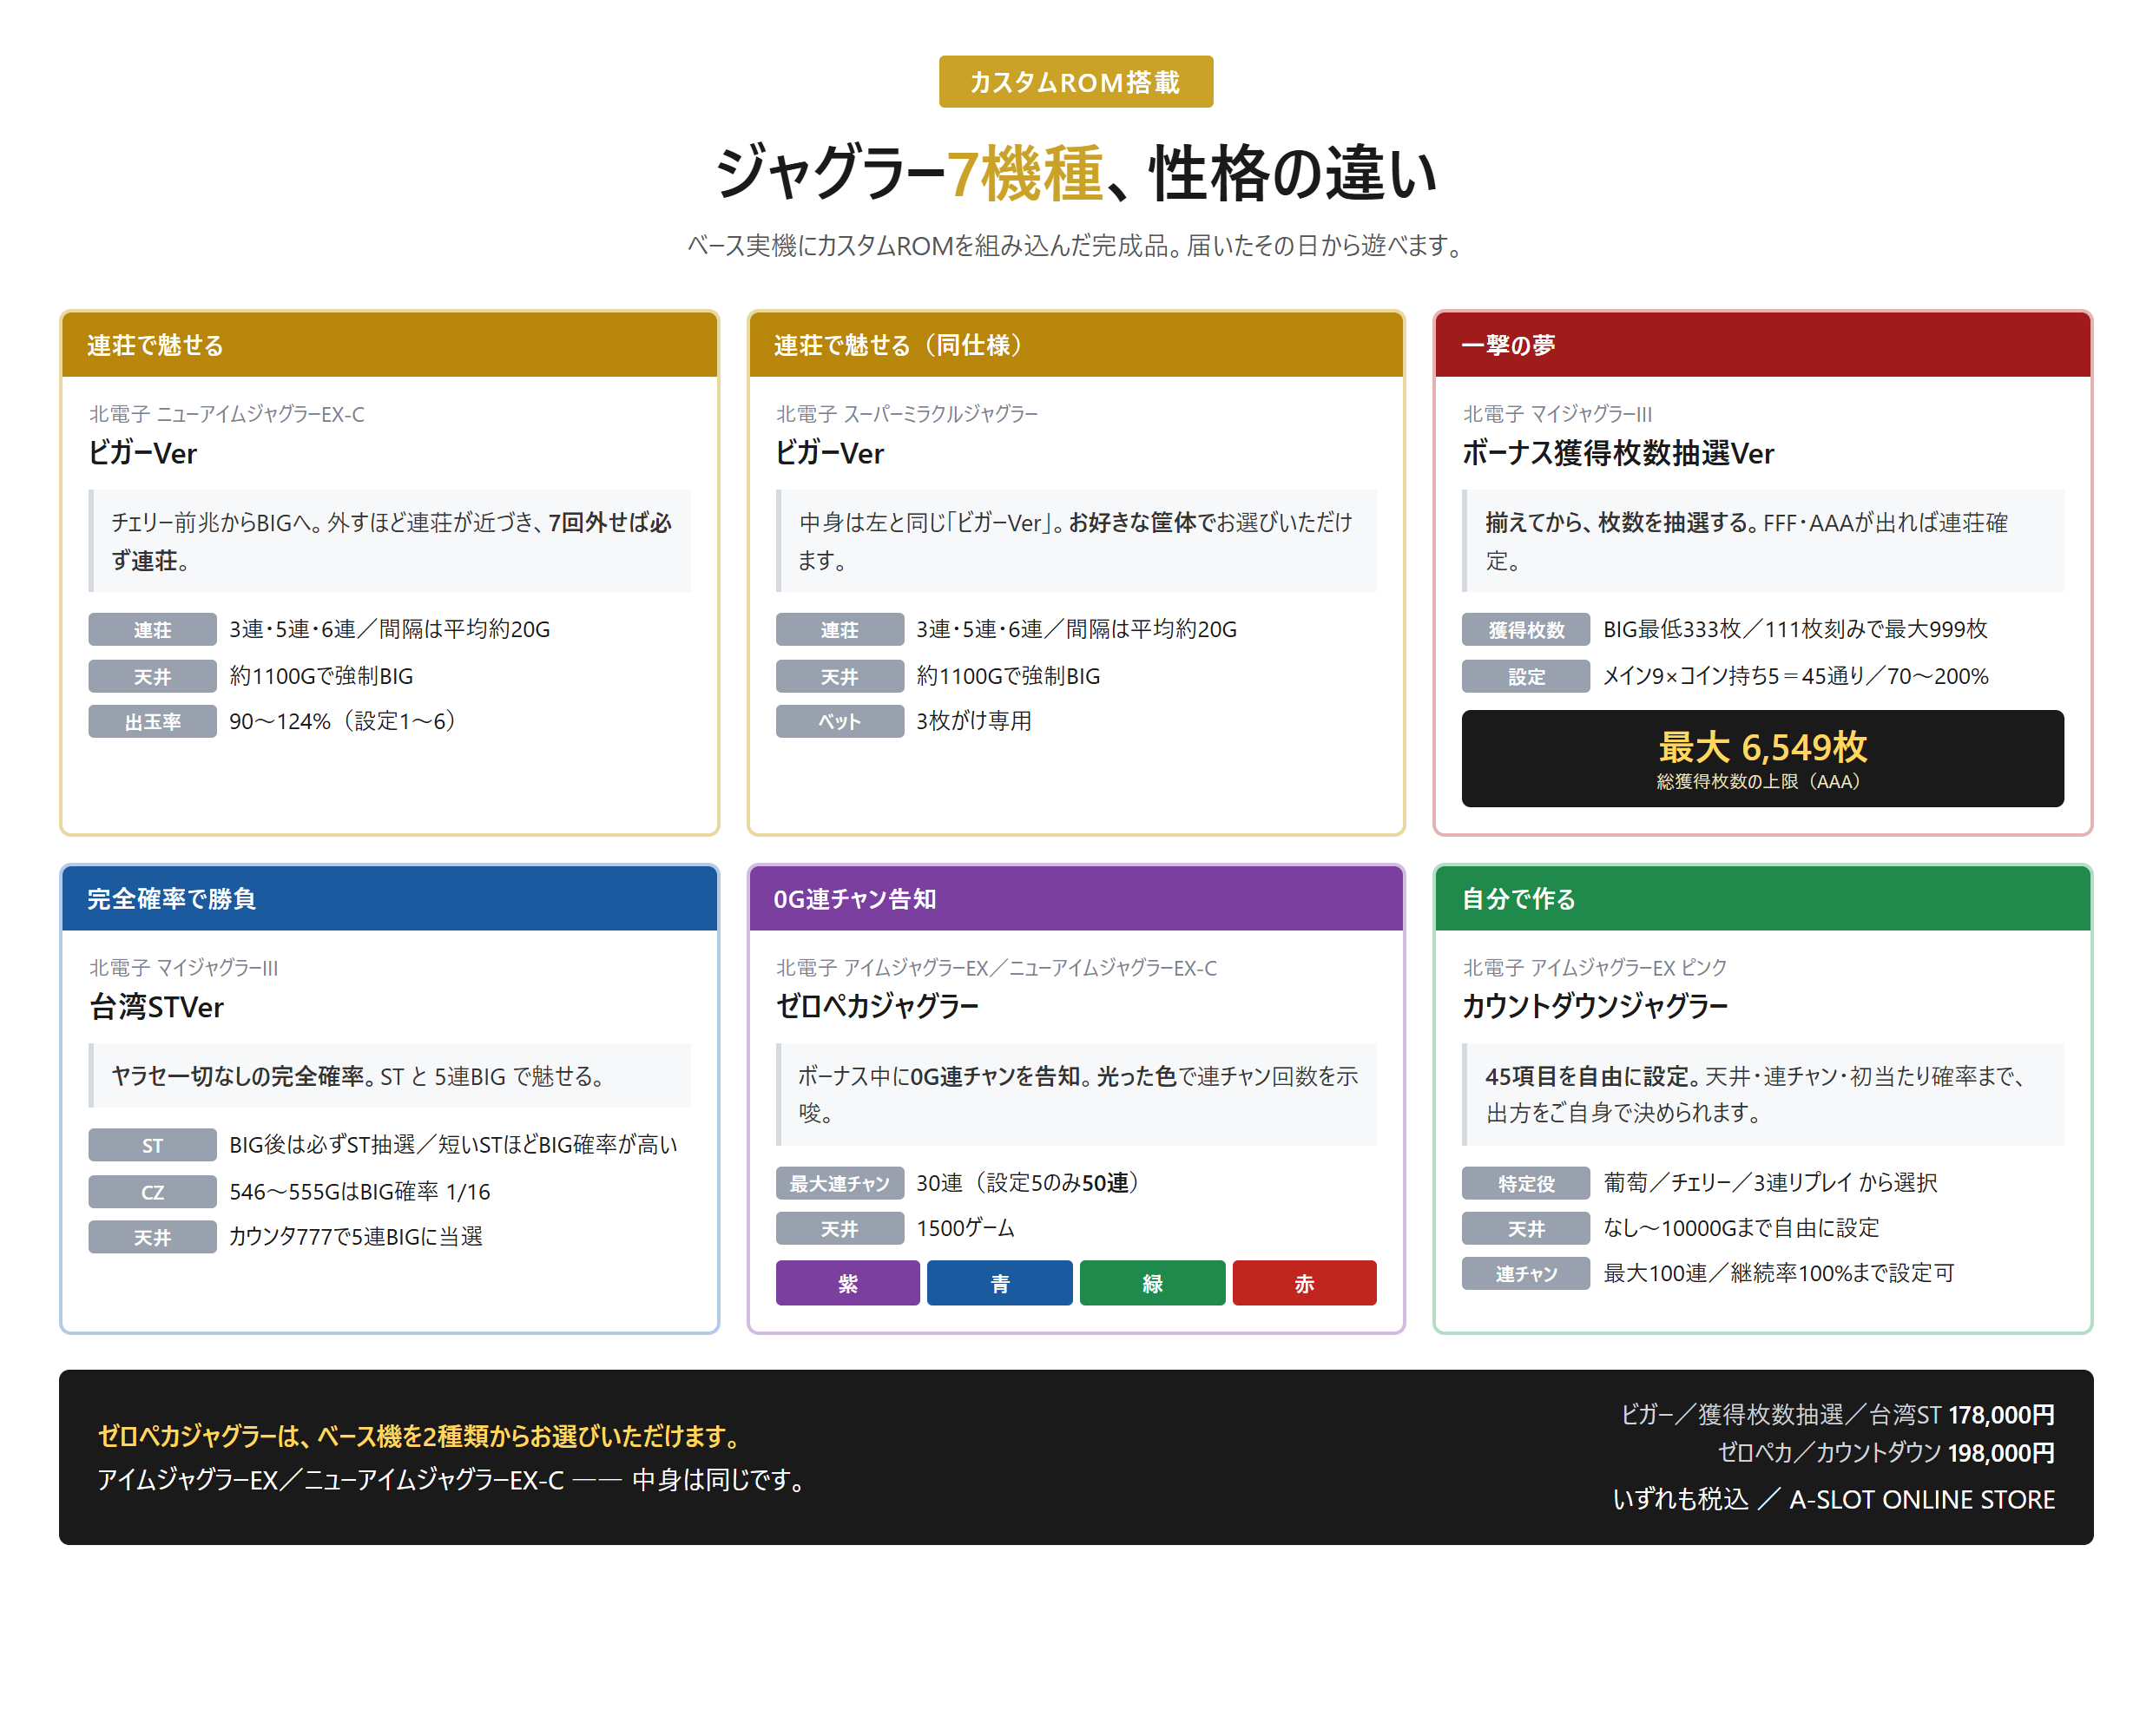Click the value 1500ゲーム
The image size is (2153, 1736).
[x=965, y=1228]
